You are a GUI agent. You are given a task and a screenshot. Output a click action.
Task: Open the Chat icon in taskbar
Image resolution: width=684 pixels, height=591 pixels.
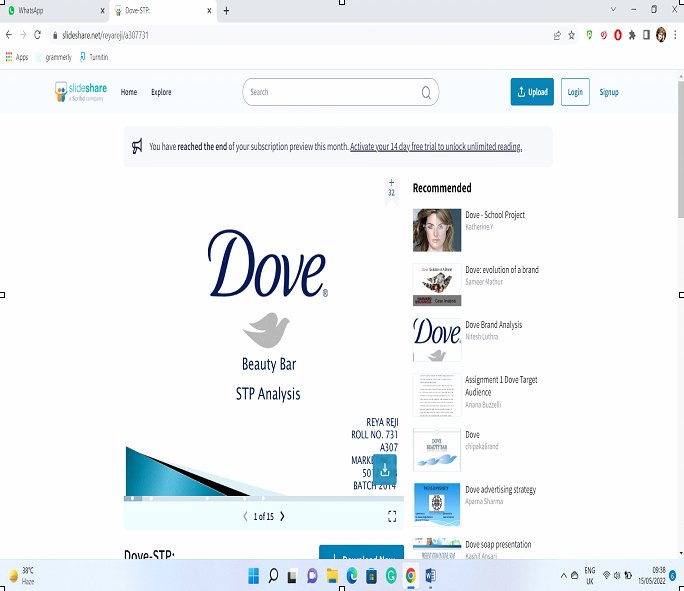tap(312, 576)
